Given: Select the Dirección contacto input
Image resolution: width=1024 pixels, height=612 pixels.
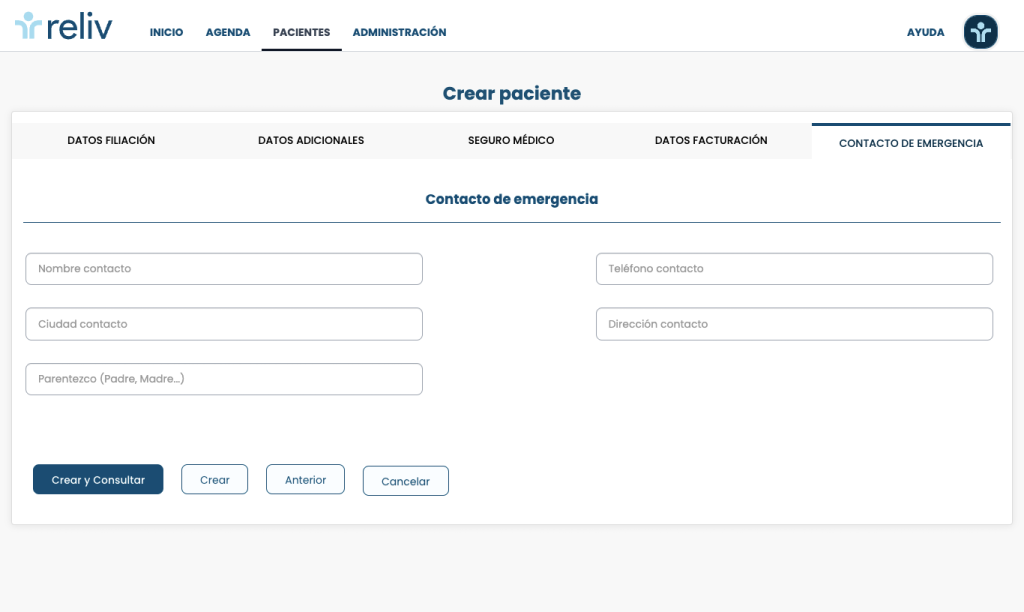Looking at the screenshot, I should pyautogui.click(x=794, y=324).
